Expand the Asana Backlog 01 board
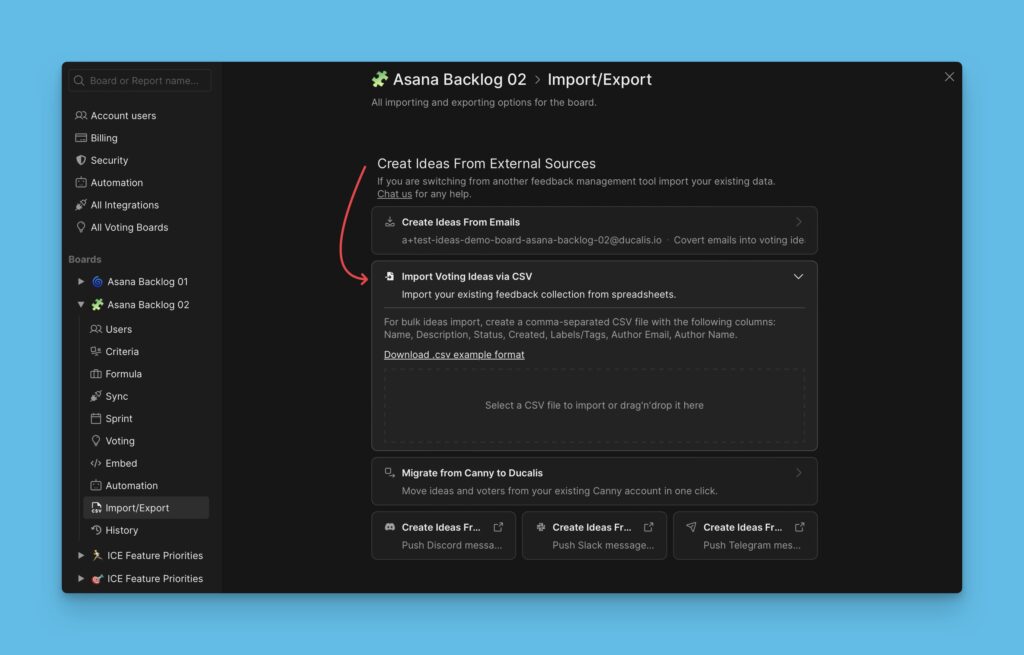Viewport: 1024px width, 655px height. tap(82, 281)
